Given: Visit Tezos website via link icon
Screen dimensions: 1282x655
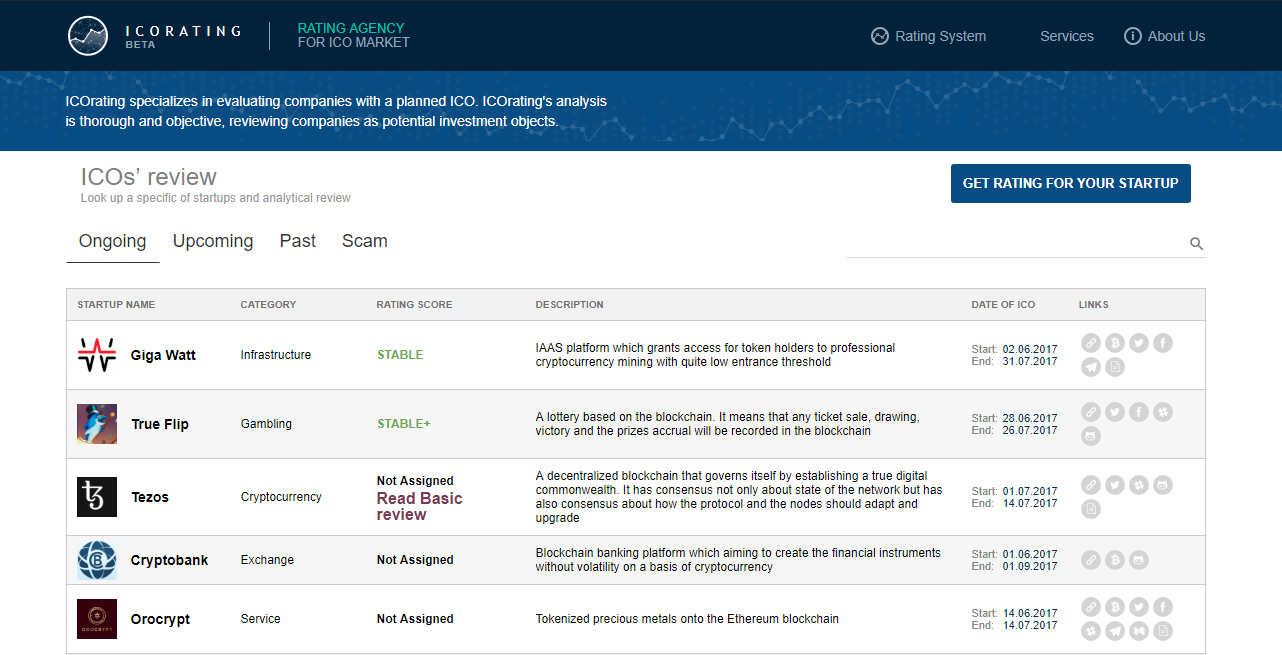Looking at the screenshot, I should 1091,485.
